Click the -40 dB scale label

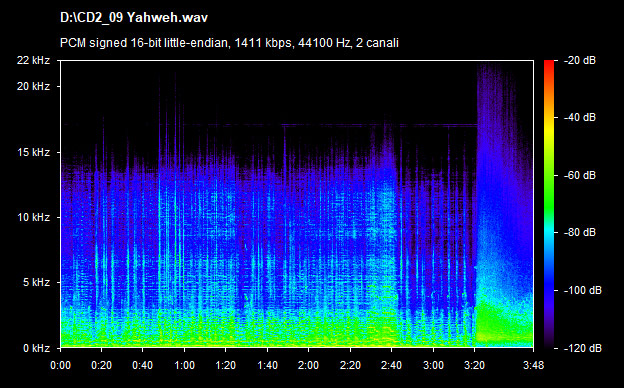tap(580, 117)
